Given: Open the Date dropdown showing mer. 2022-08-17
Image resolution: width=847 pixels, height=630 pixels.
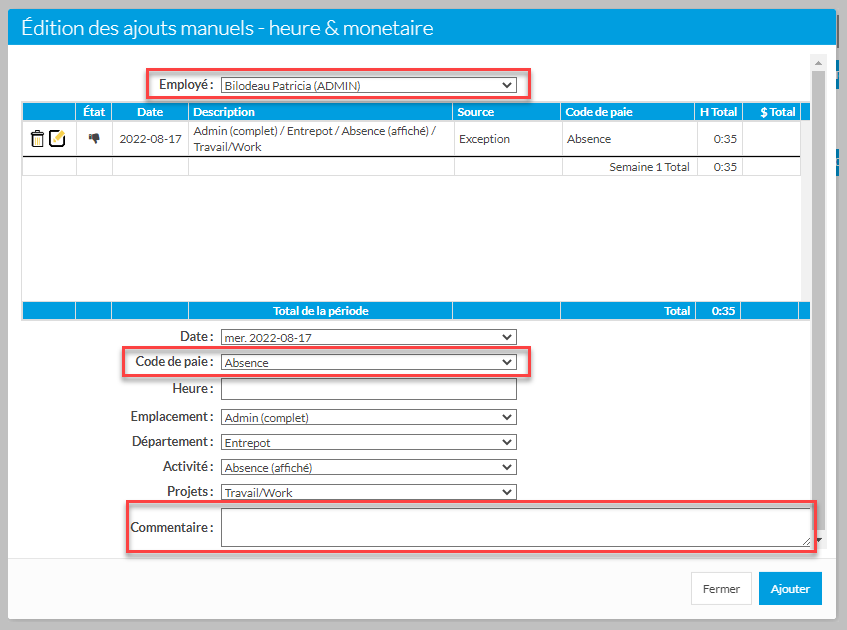Looking at the screenshot, I should (368, 337).
